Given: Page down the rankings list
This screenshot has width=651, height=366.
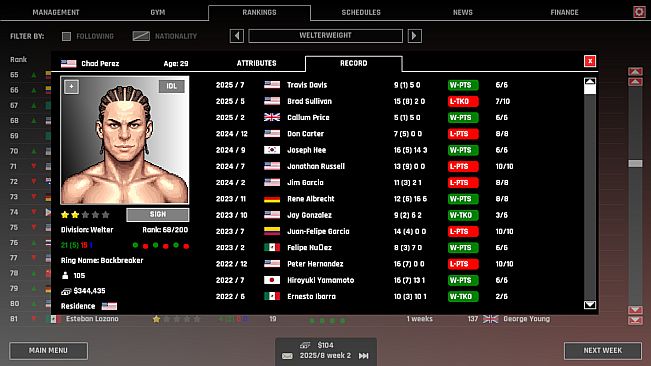Looking at the screenshot, I should coord(635,310).
